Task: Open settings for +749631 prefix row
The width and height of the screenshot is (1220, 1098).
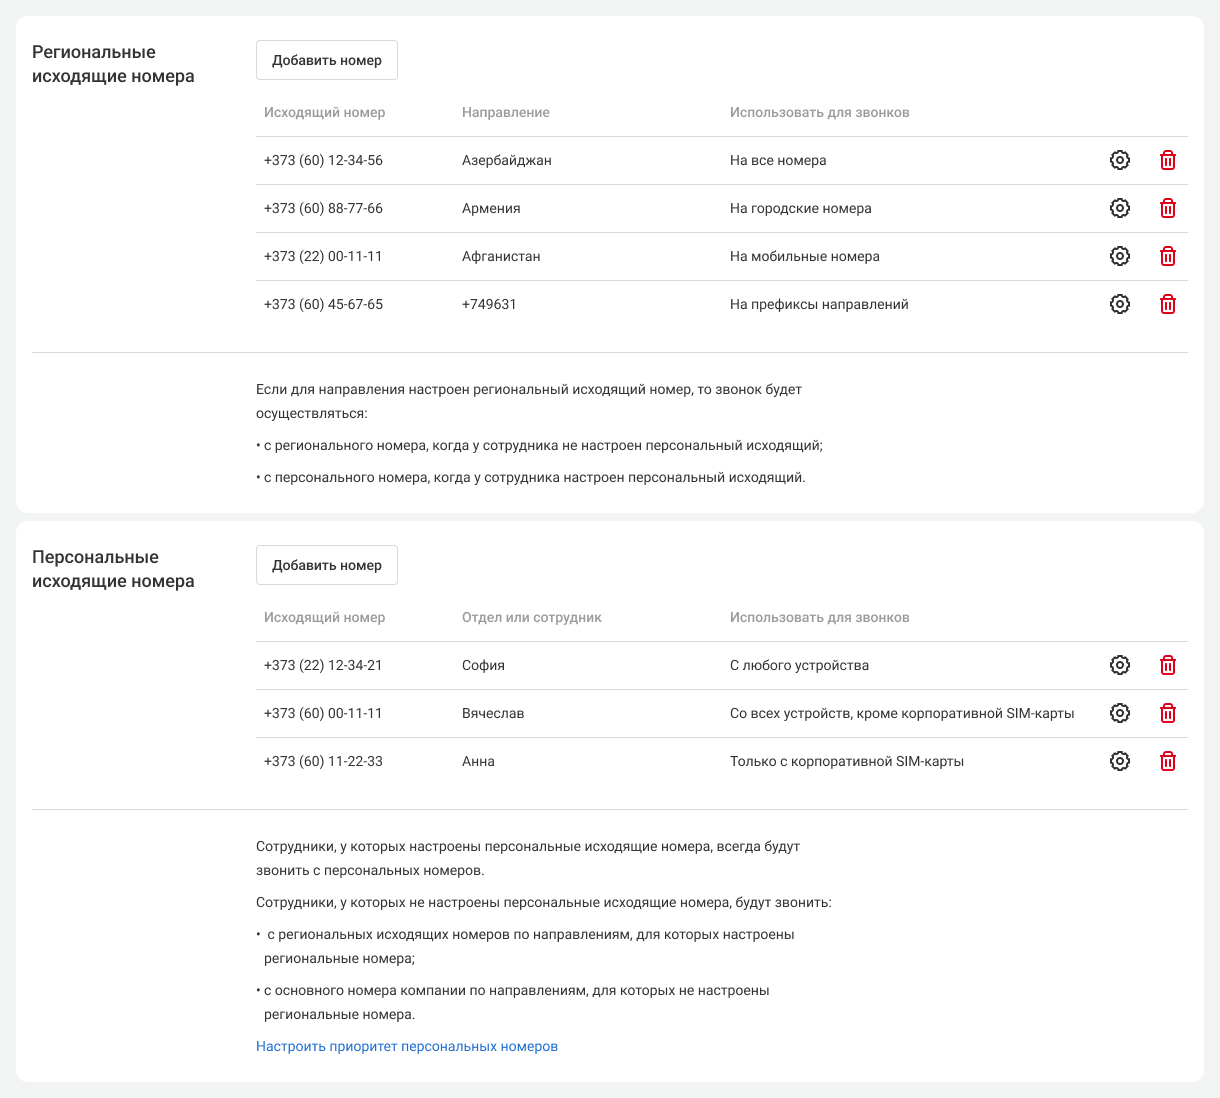Action: [1120, 304]
